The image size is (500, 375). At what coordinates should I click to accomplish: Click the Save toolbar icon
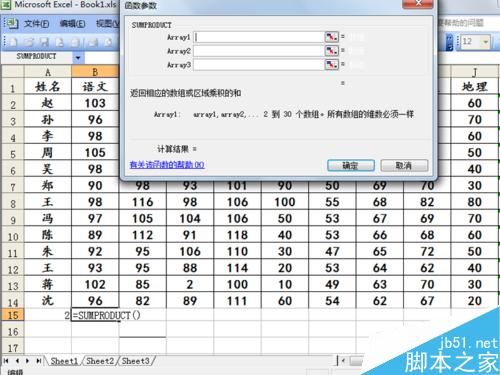click(x=44, y=42)
